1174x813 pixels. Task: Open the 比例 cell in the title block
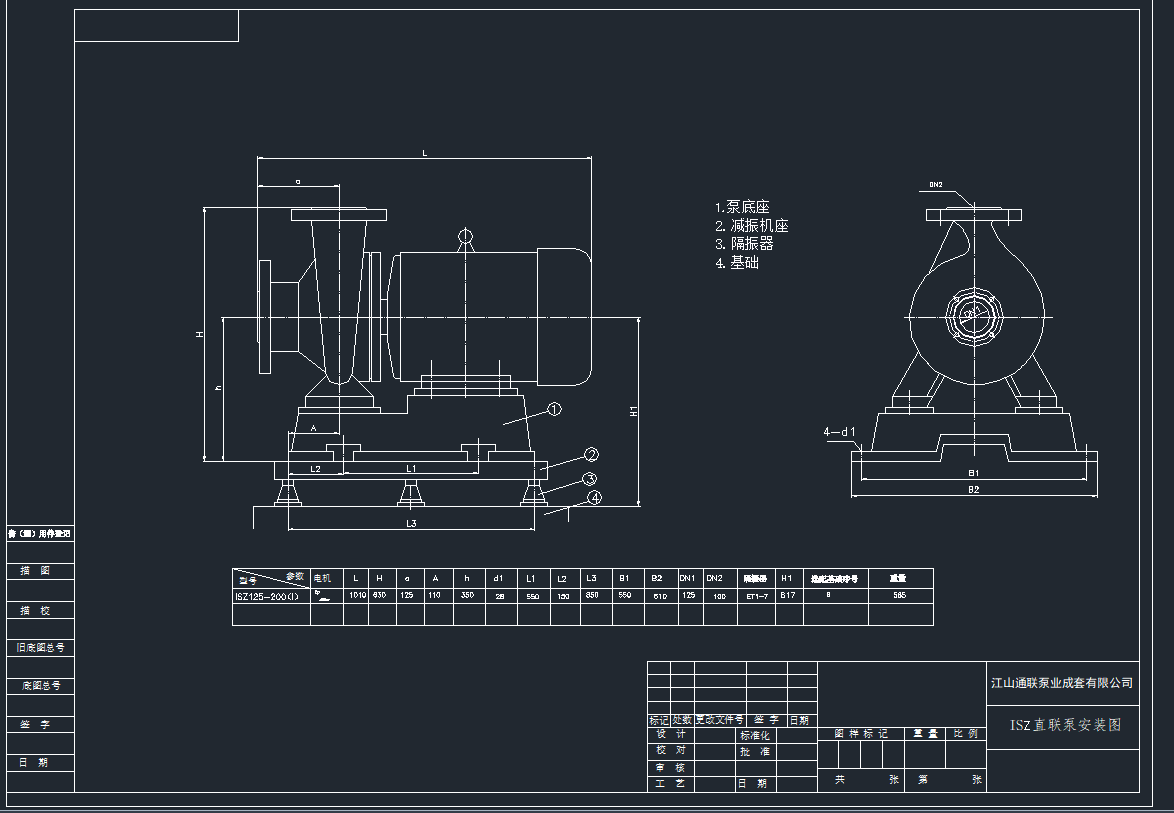(x=967, y=733)
